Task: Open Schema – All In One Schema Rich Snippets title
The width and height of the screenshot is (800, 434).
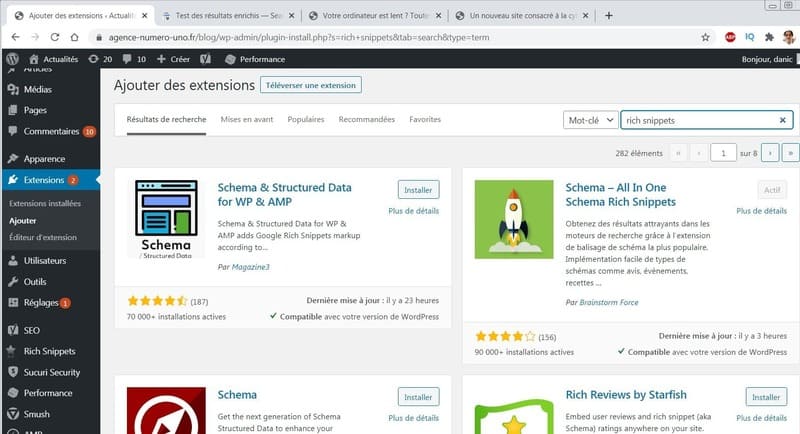Action: click(x=620, y=195)
